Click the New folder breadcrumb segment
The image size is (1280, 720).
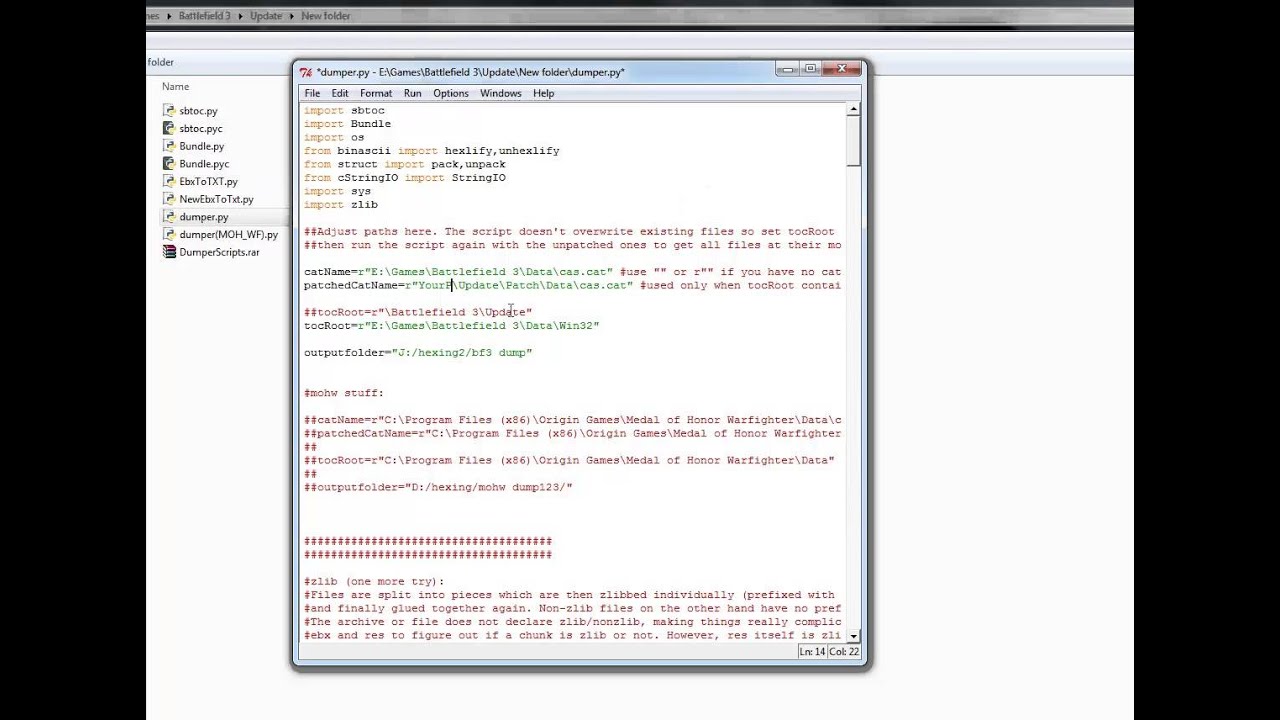coord(325,16)
